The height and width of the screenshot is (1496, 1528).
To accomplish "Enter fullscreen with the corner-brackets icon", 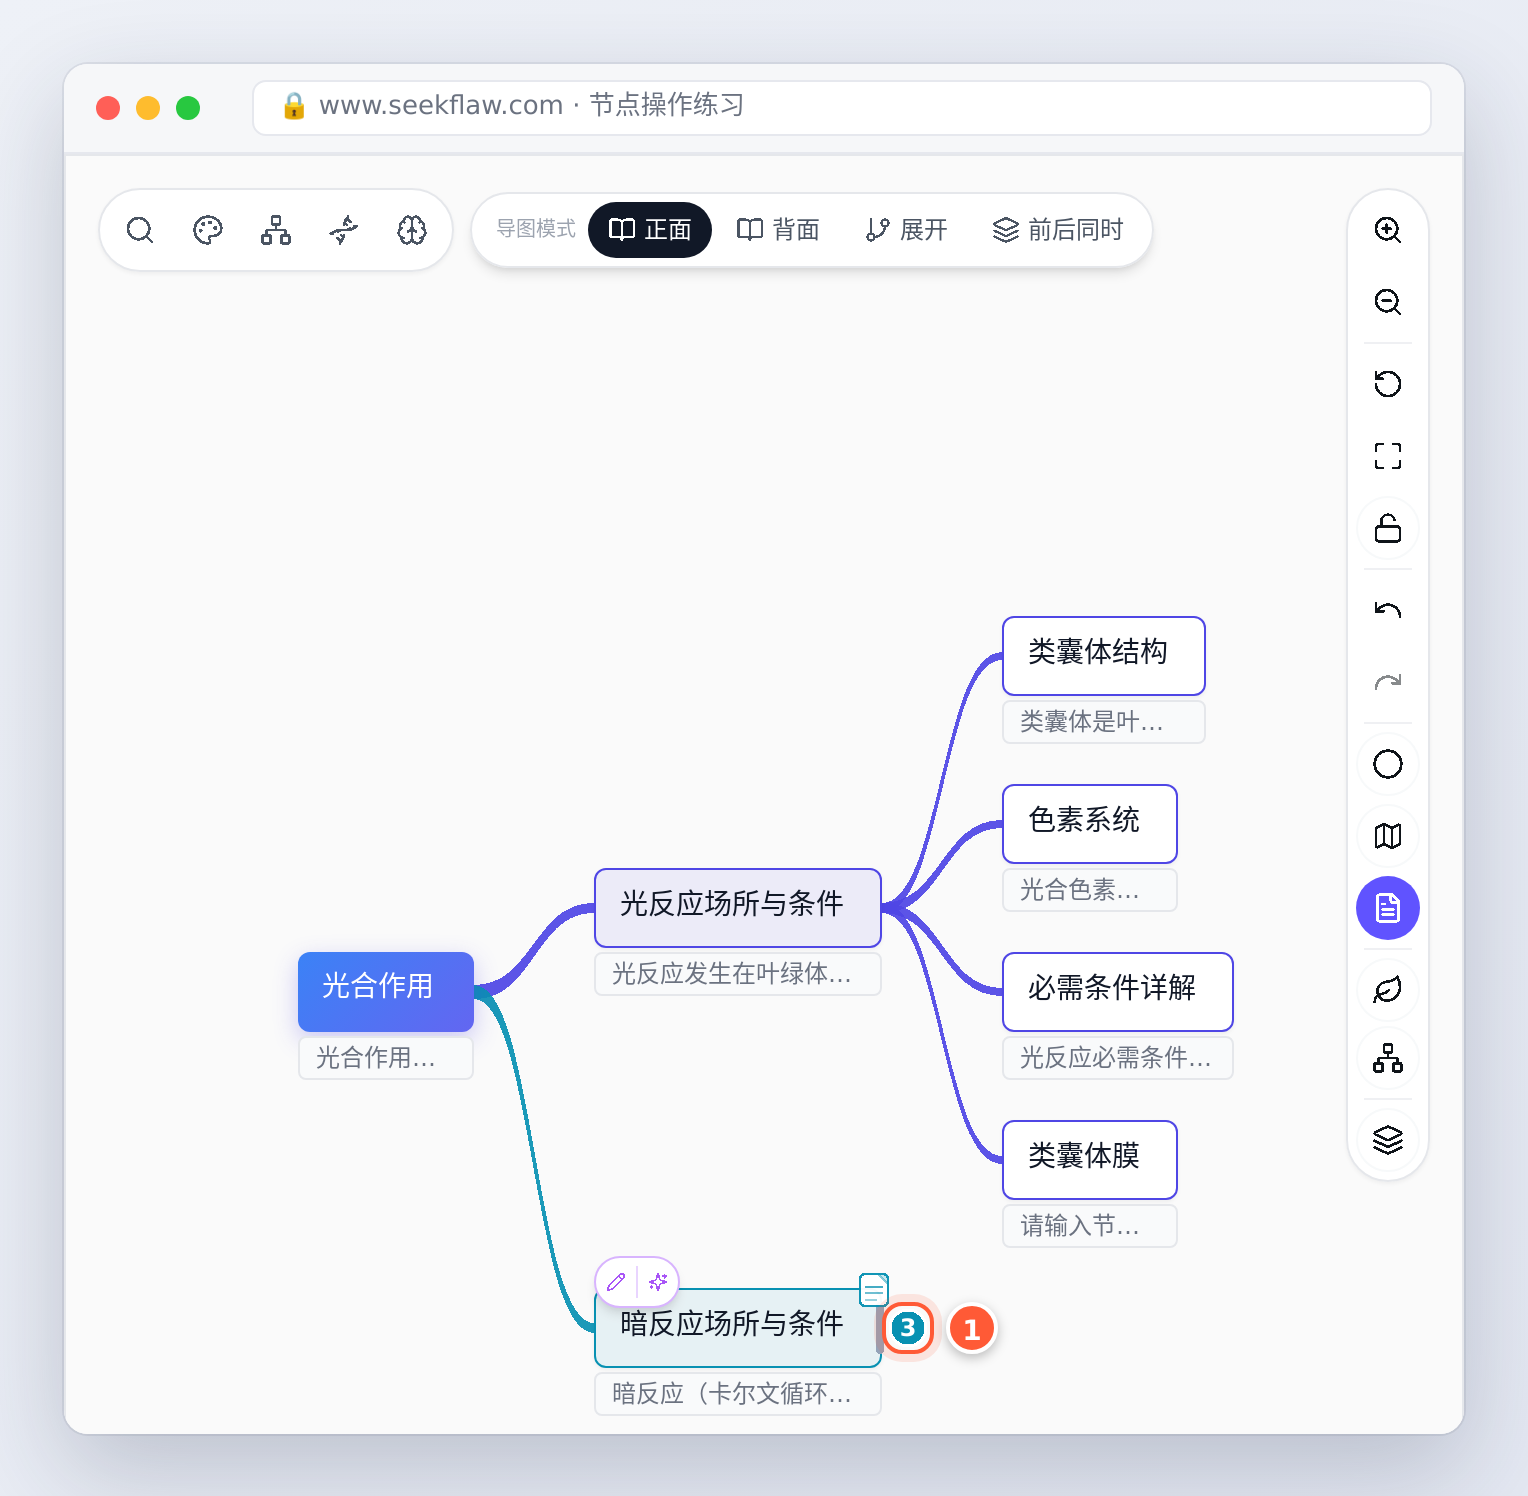I will coord(1388,456).
